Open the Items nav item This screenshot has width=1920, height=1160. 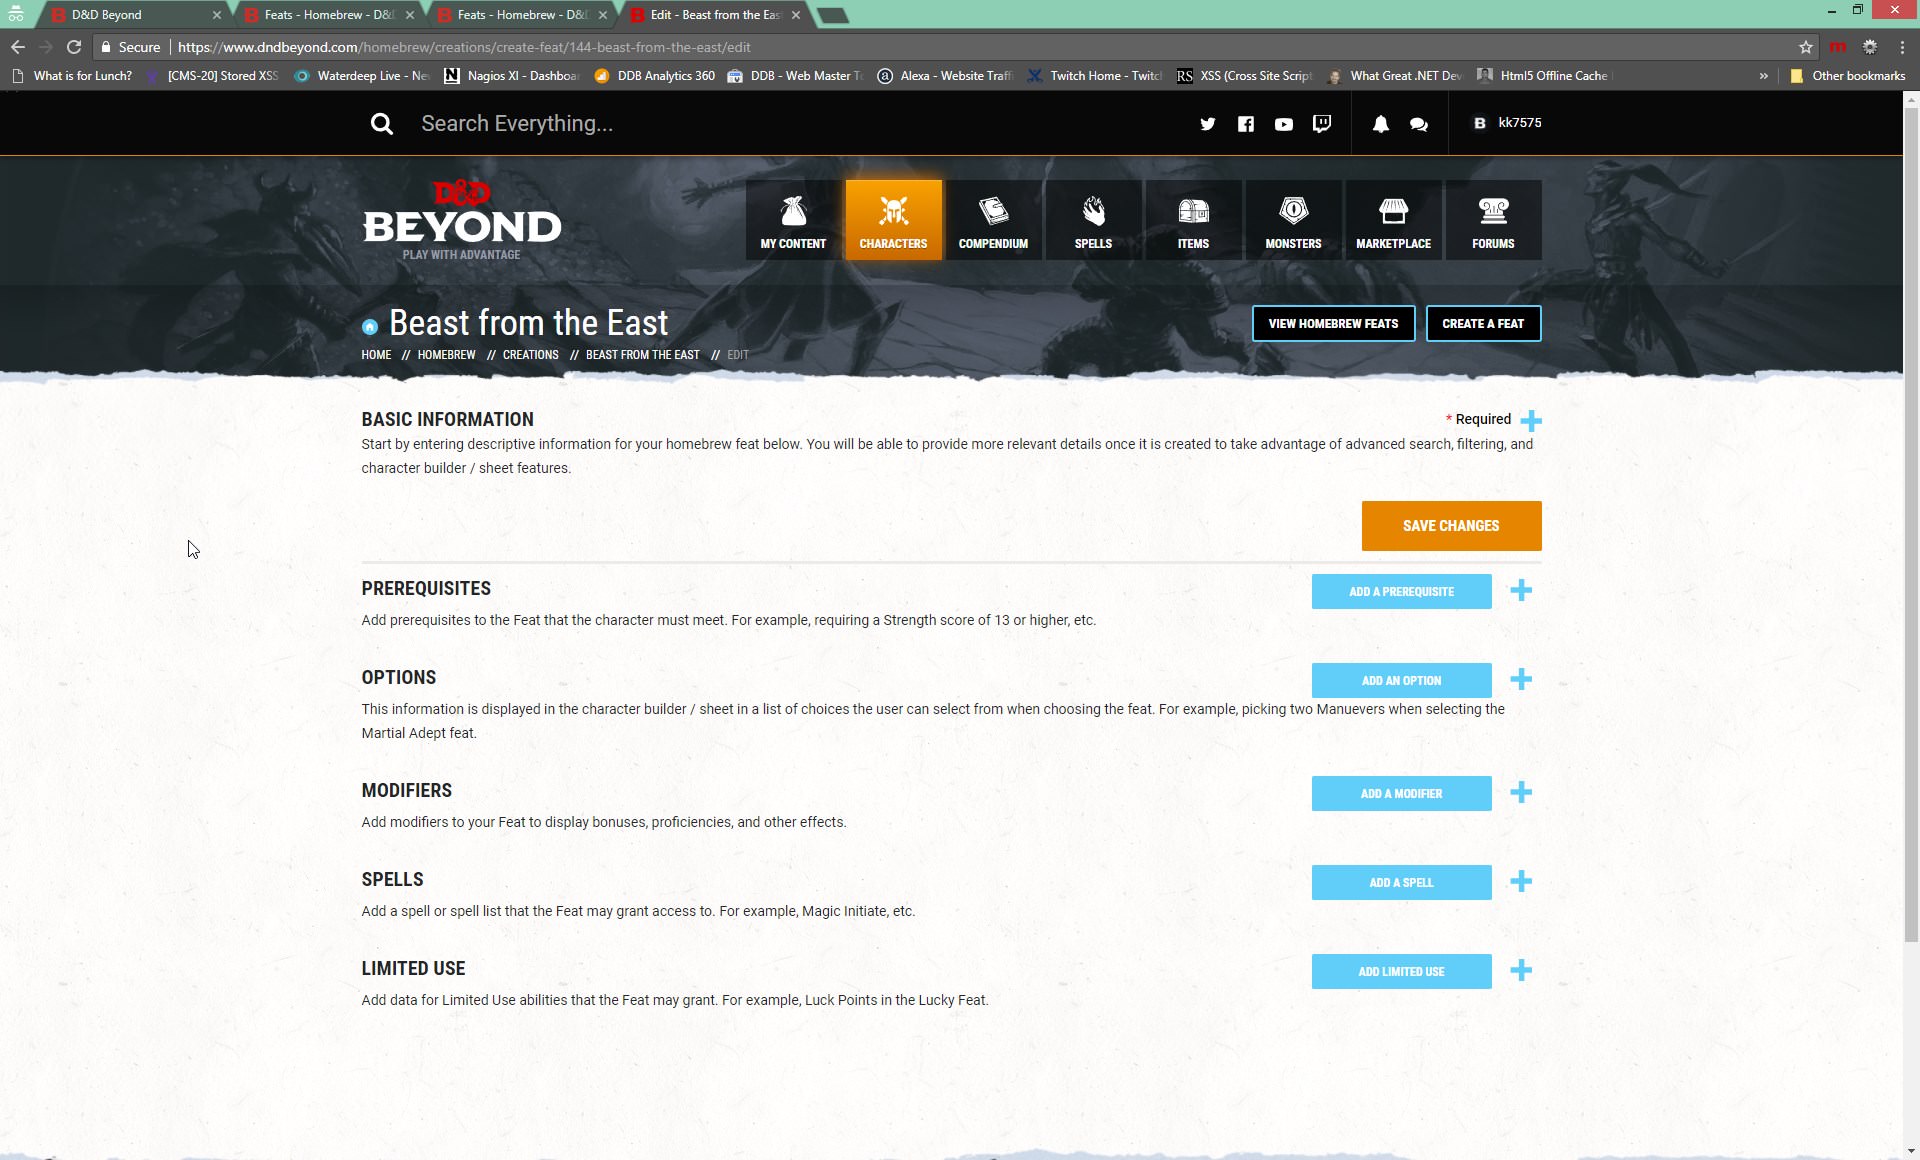(1193, 220)
